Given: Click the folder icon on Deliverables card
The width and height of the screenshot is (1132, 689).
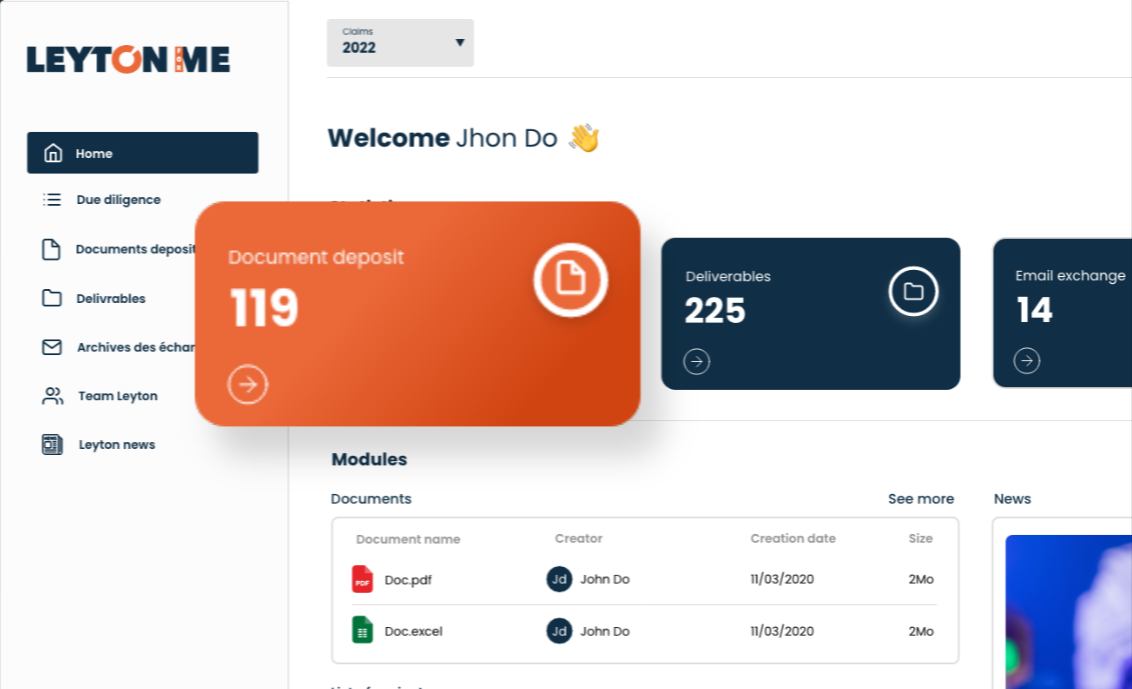Looking at the screenshot, I should tap(913, 292).
